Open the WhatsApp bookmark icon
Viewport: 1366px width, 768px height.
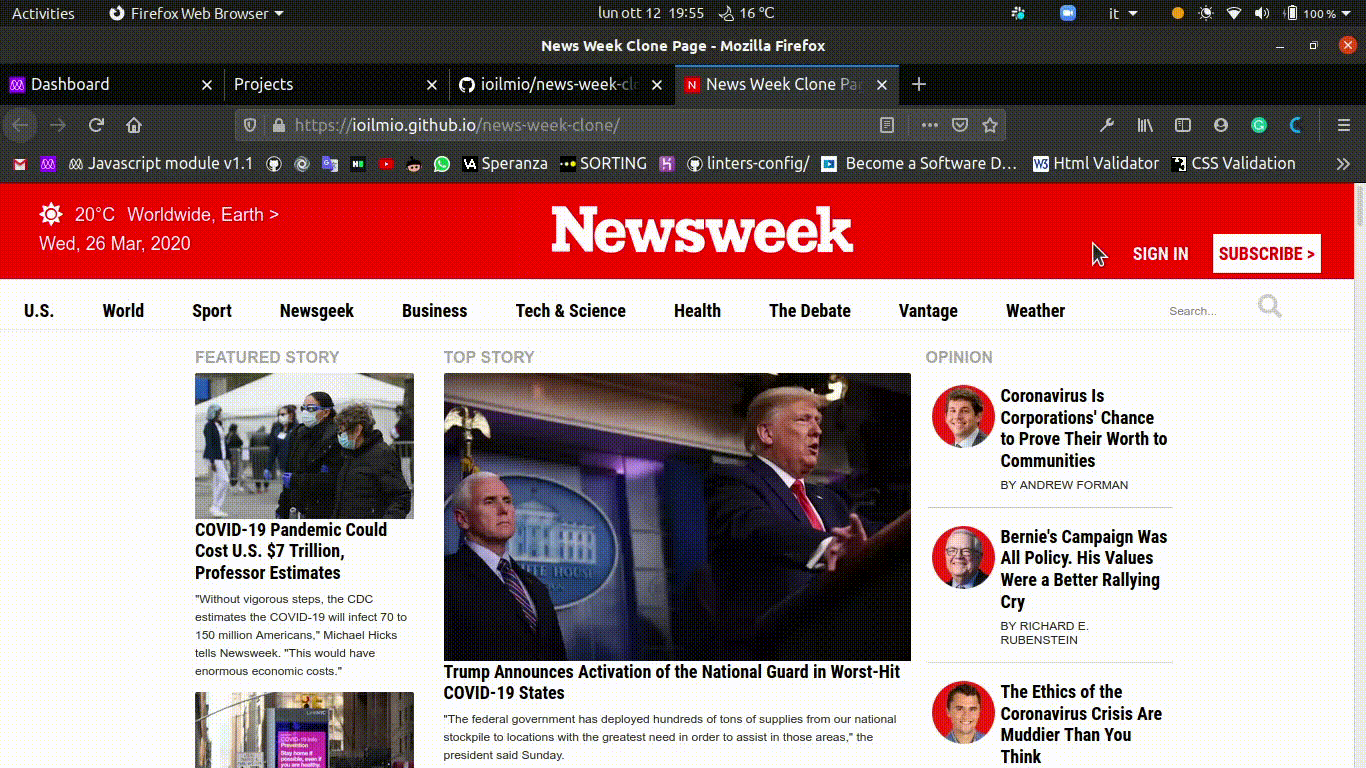pos(442,164)
